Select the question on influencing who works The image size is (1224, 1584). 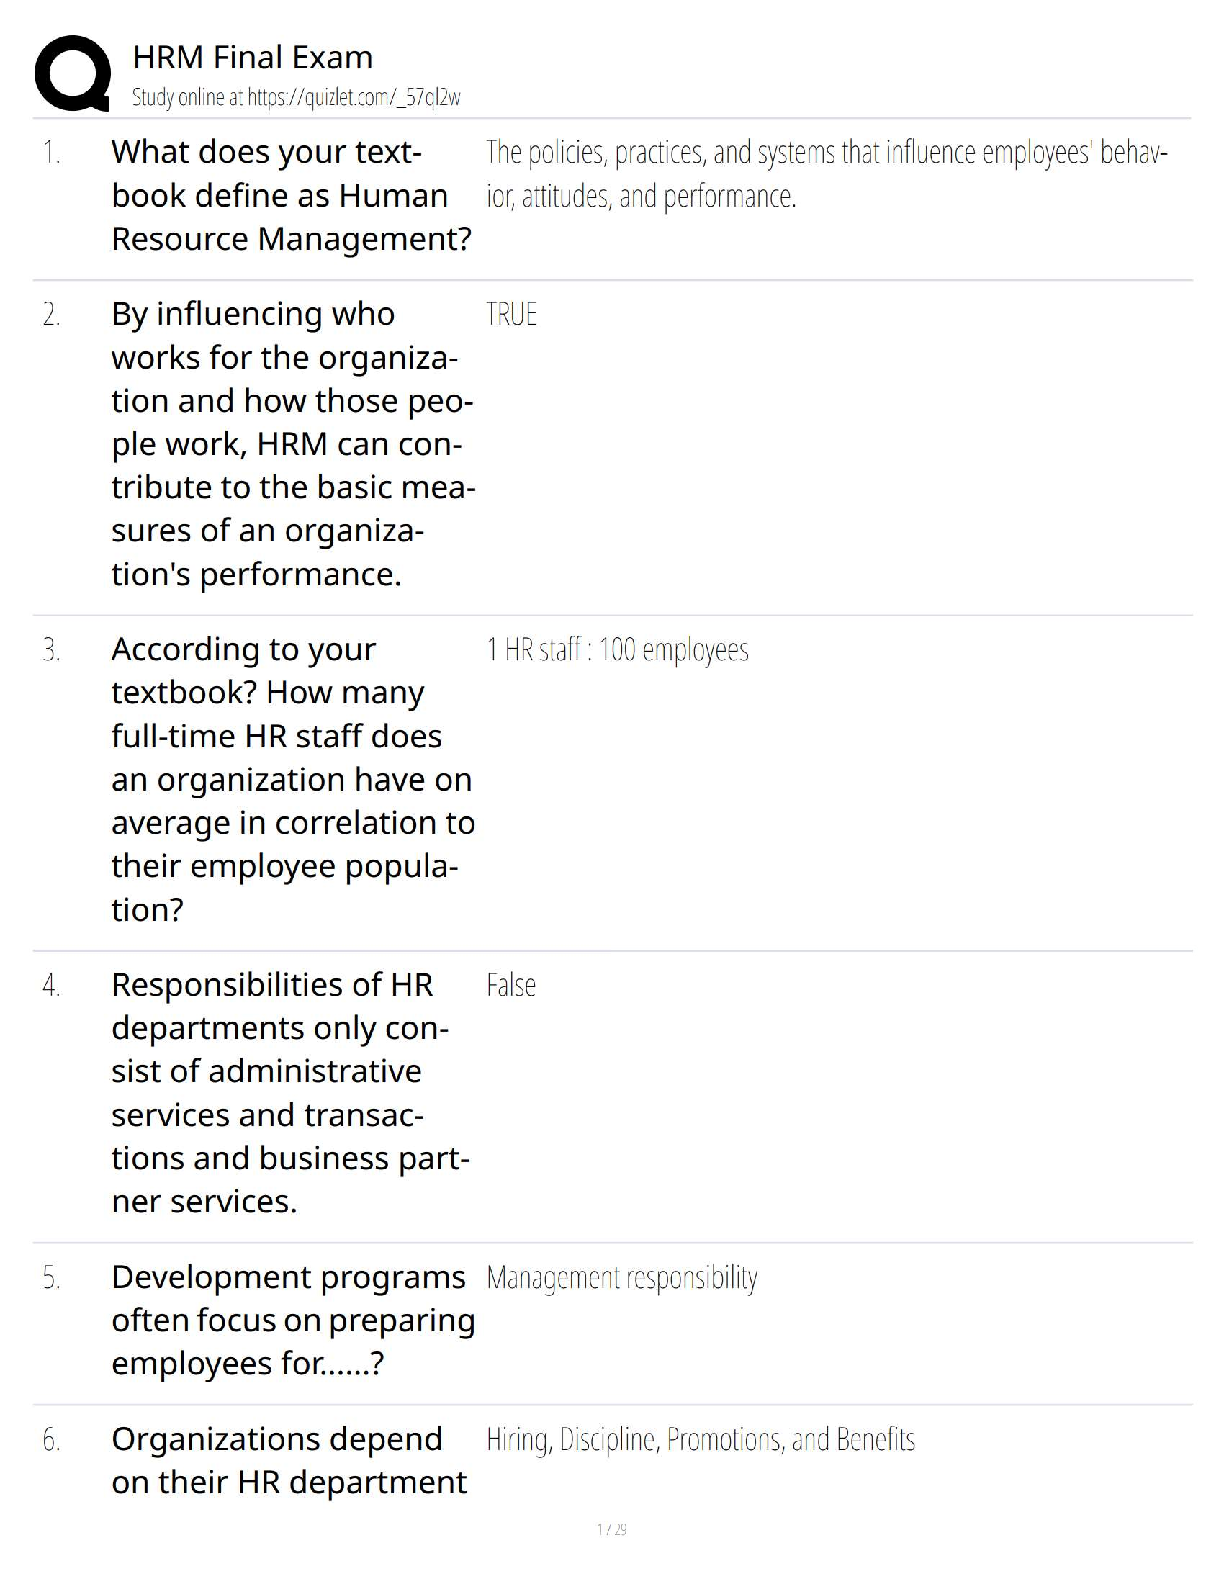pyautogui.click(x=292, y=443)
